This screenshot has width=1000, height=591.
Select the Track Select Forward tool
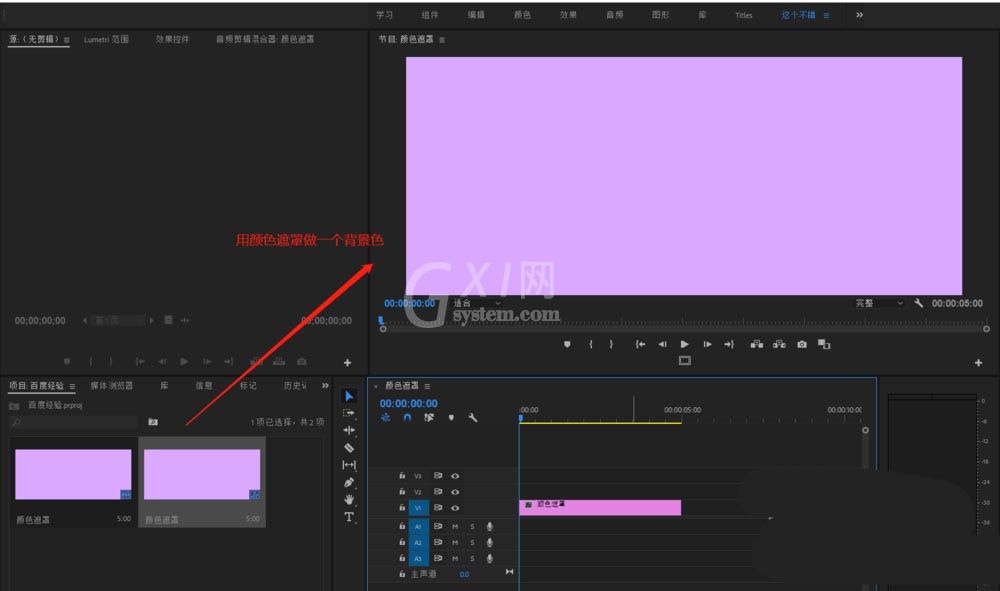349,413
